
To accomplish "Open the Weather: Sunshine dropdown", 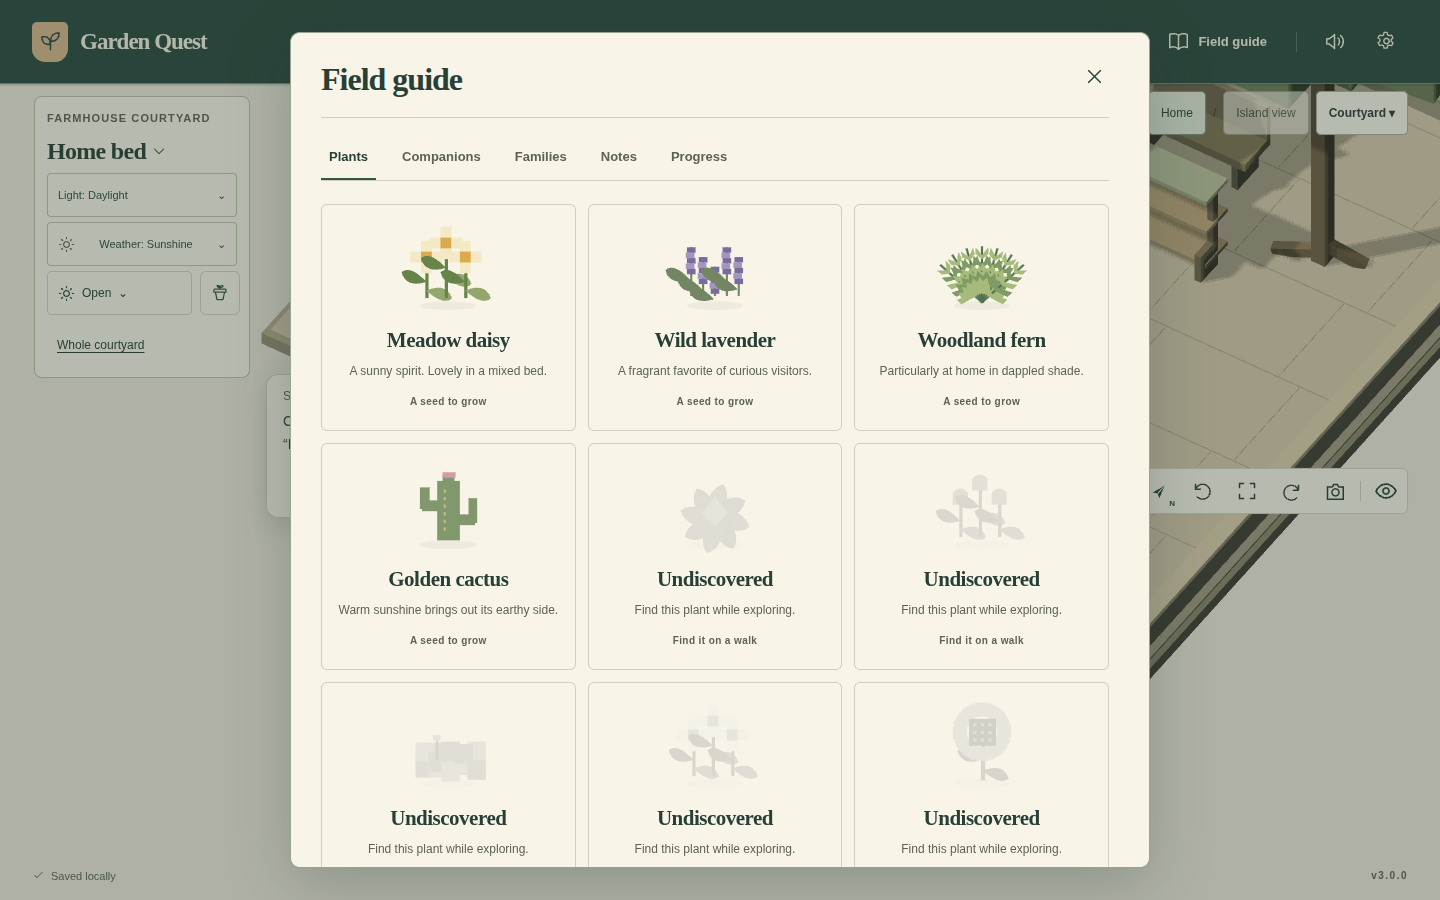I will point(142,244).
